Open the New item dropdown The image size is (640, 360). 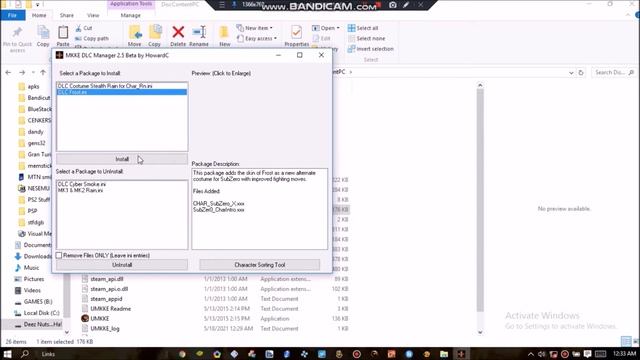(255, 28)
